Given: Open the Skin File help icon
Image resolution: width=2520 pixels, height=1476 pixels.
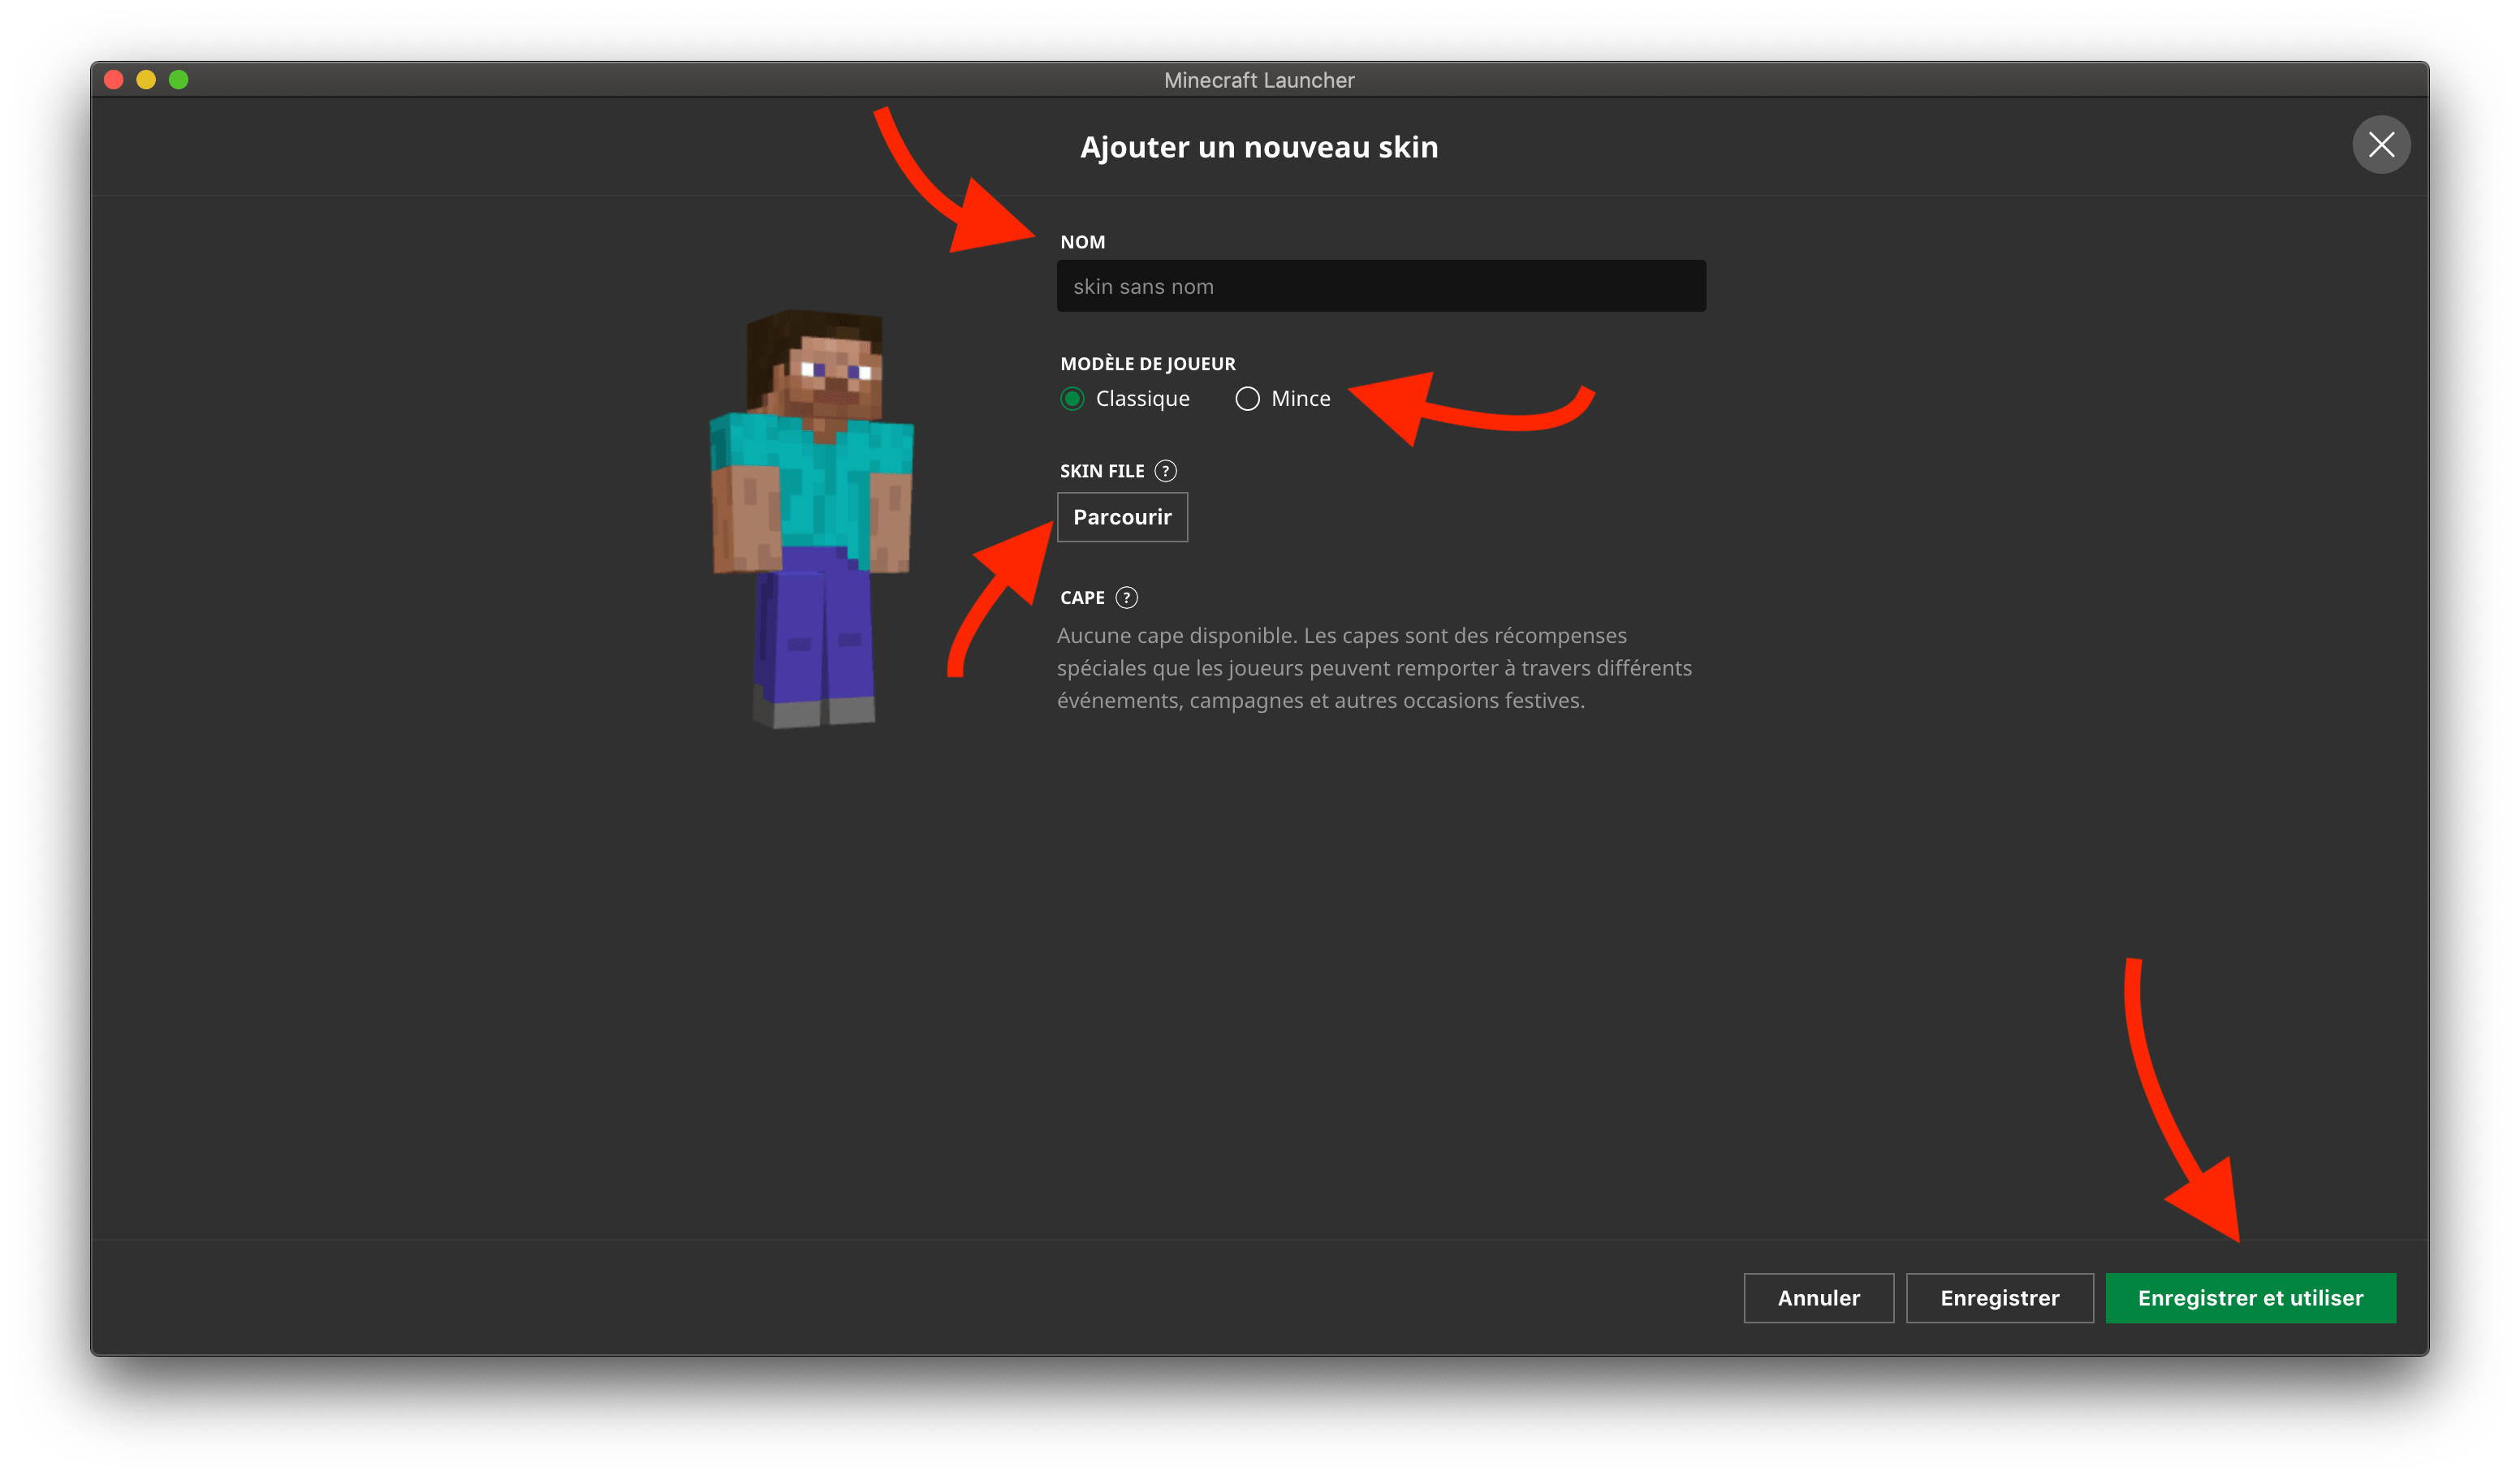Looking at the screenshot, I should click(1165, 471).
